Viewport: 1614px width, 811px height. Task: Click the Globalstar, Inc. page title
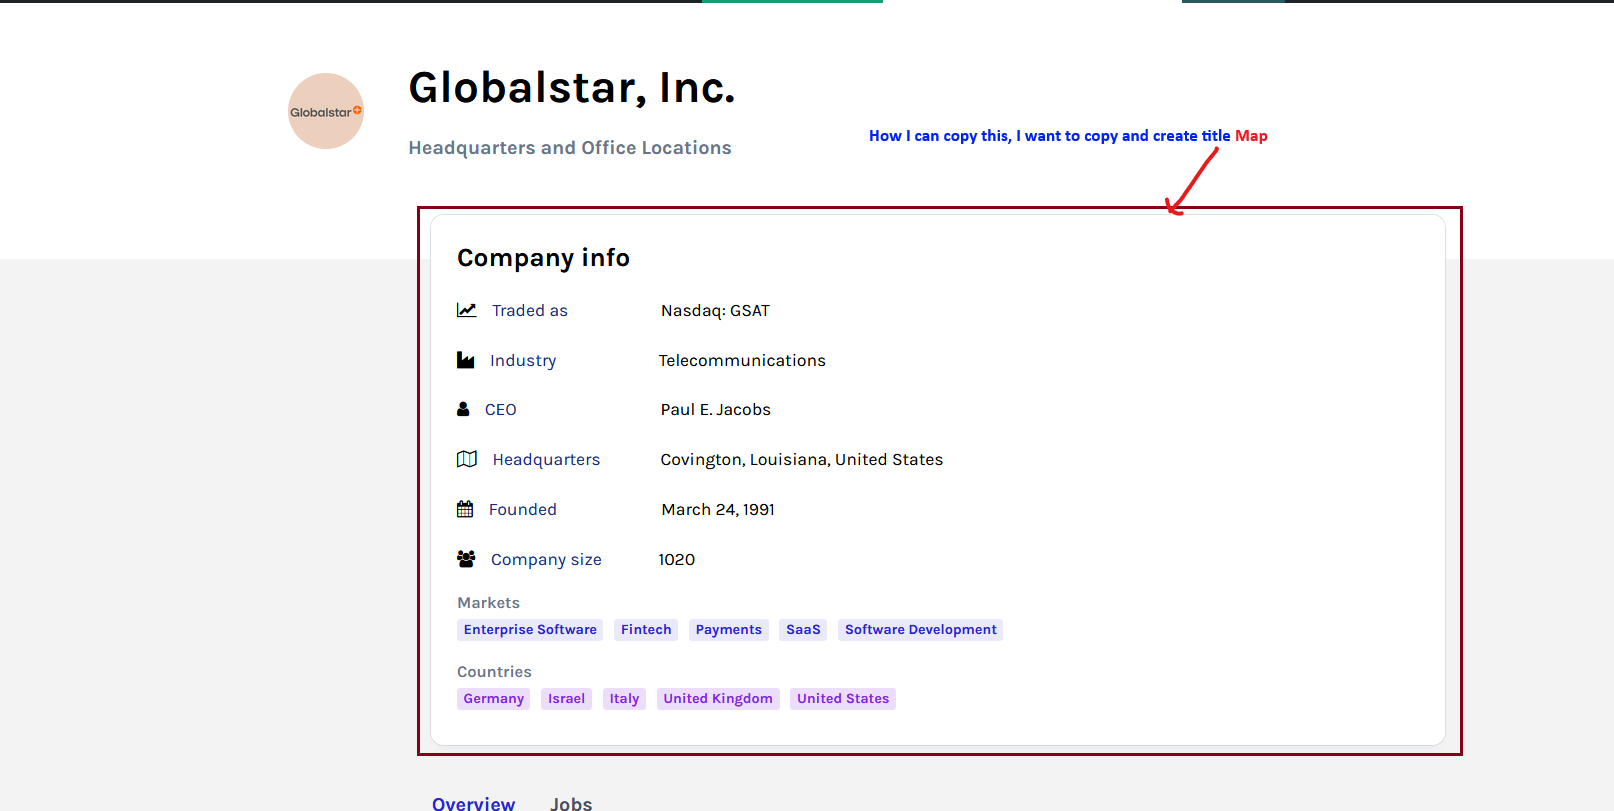[x=572, y=88]
